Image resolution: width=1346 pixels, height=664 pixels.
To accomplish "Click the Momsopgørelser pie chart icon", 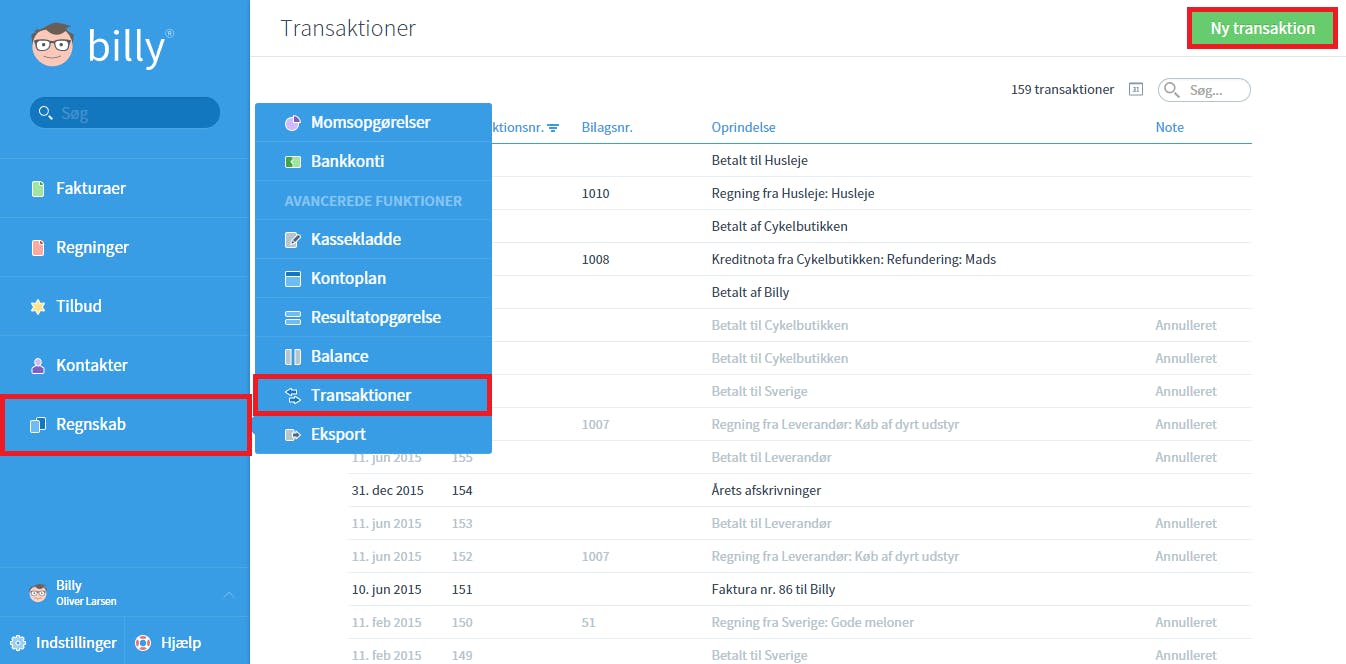I will pos(293,123).
